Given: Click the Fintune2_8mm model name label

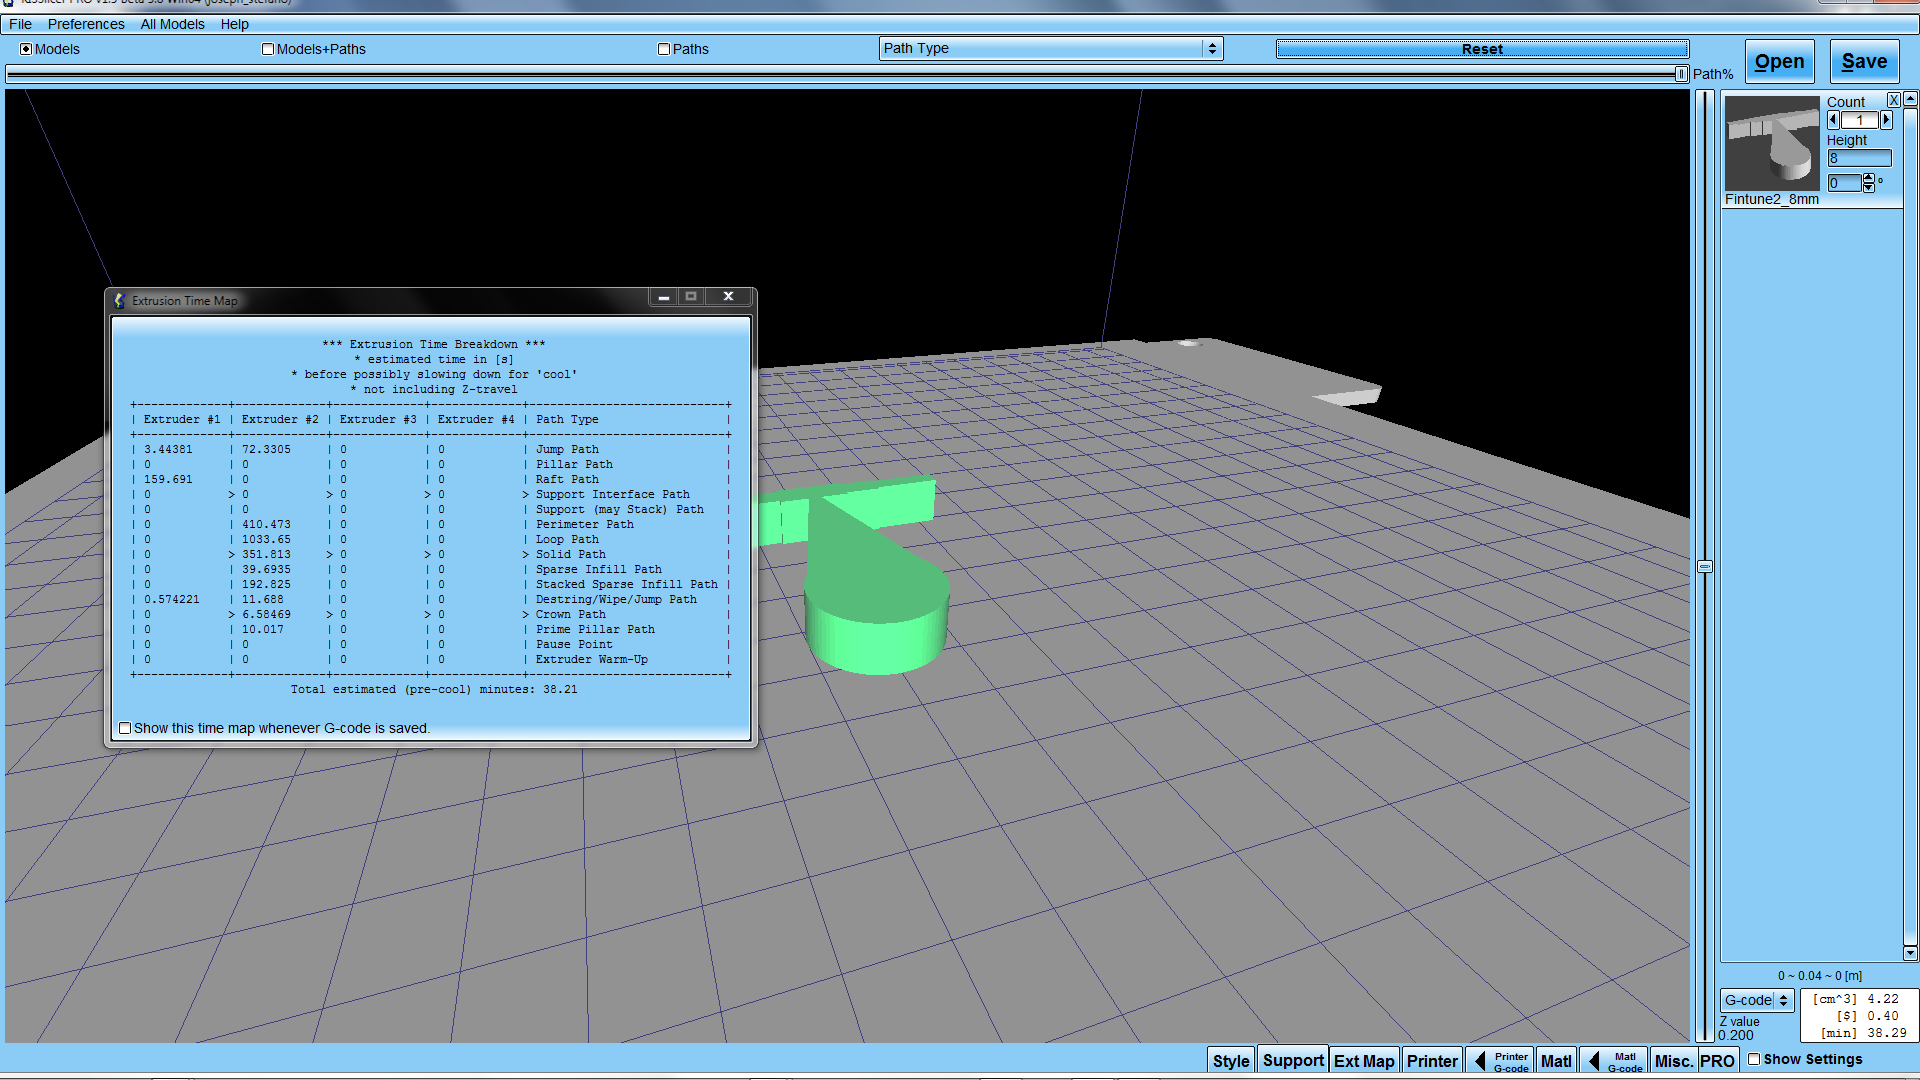Looking at the screenshot, I should pos(1771,199).
